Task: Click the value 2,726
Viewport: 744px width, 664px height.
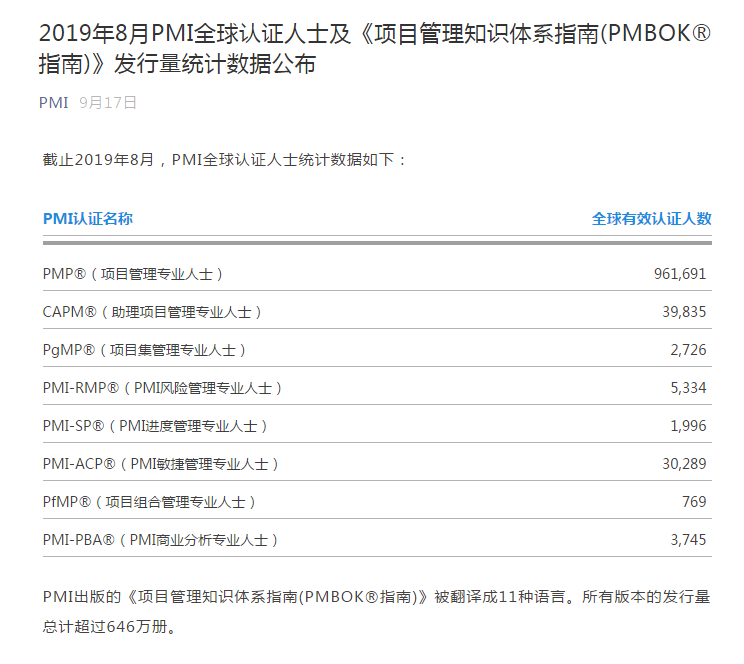Action: click(688, 350)
